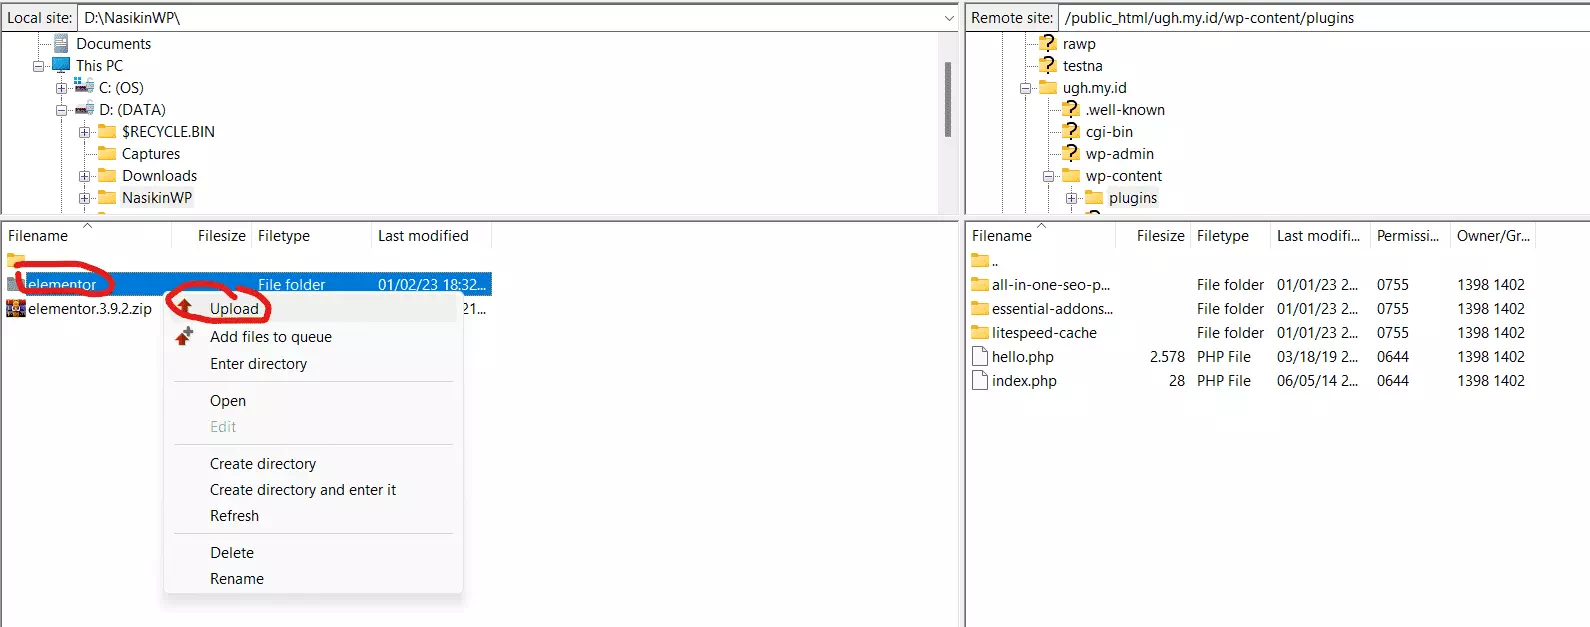
Task: Click the Add files to queue icon
Action: coord(184,337)
